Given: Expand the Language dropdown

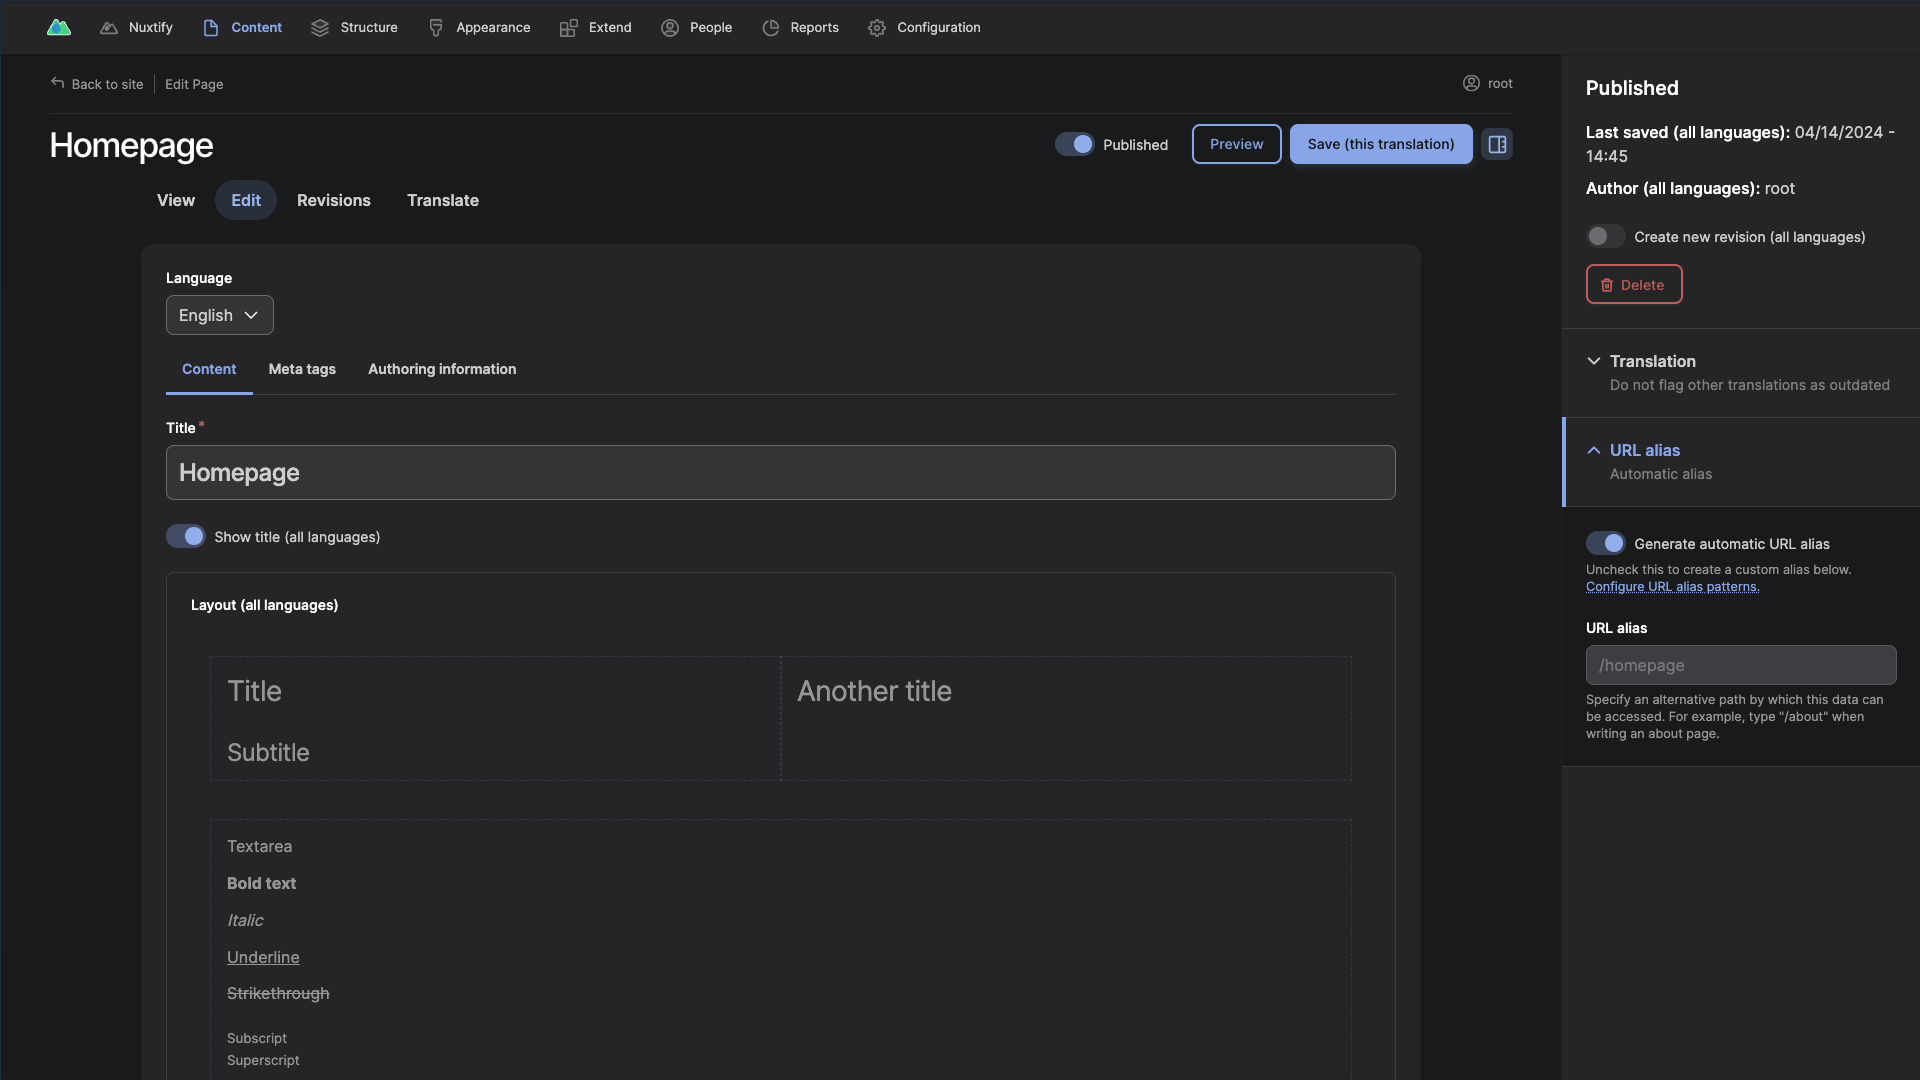Looking at the screenshot, I should coord(219,314).
